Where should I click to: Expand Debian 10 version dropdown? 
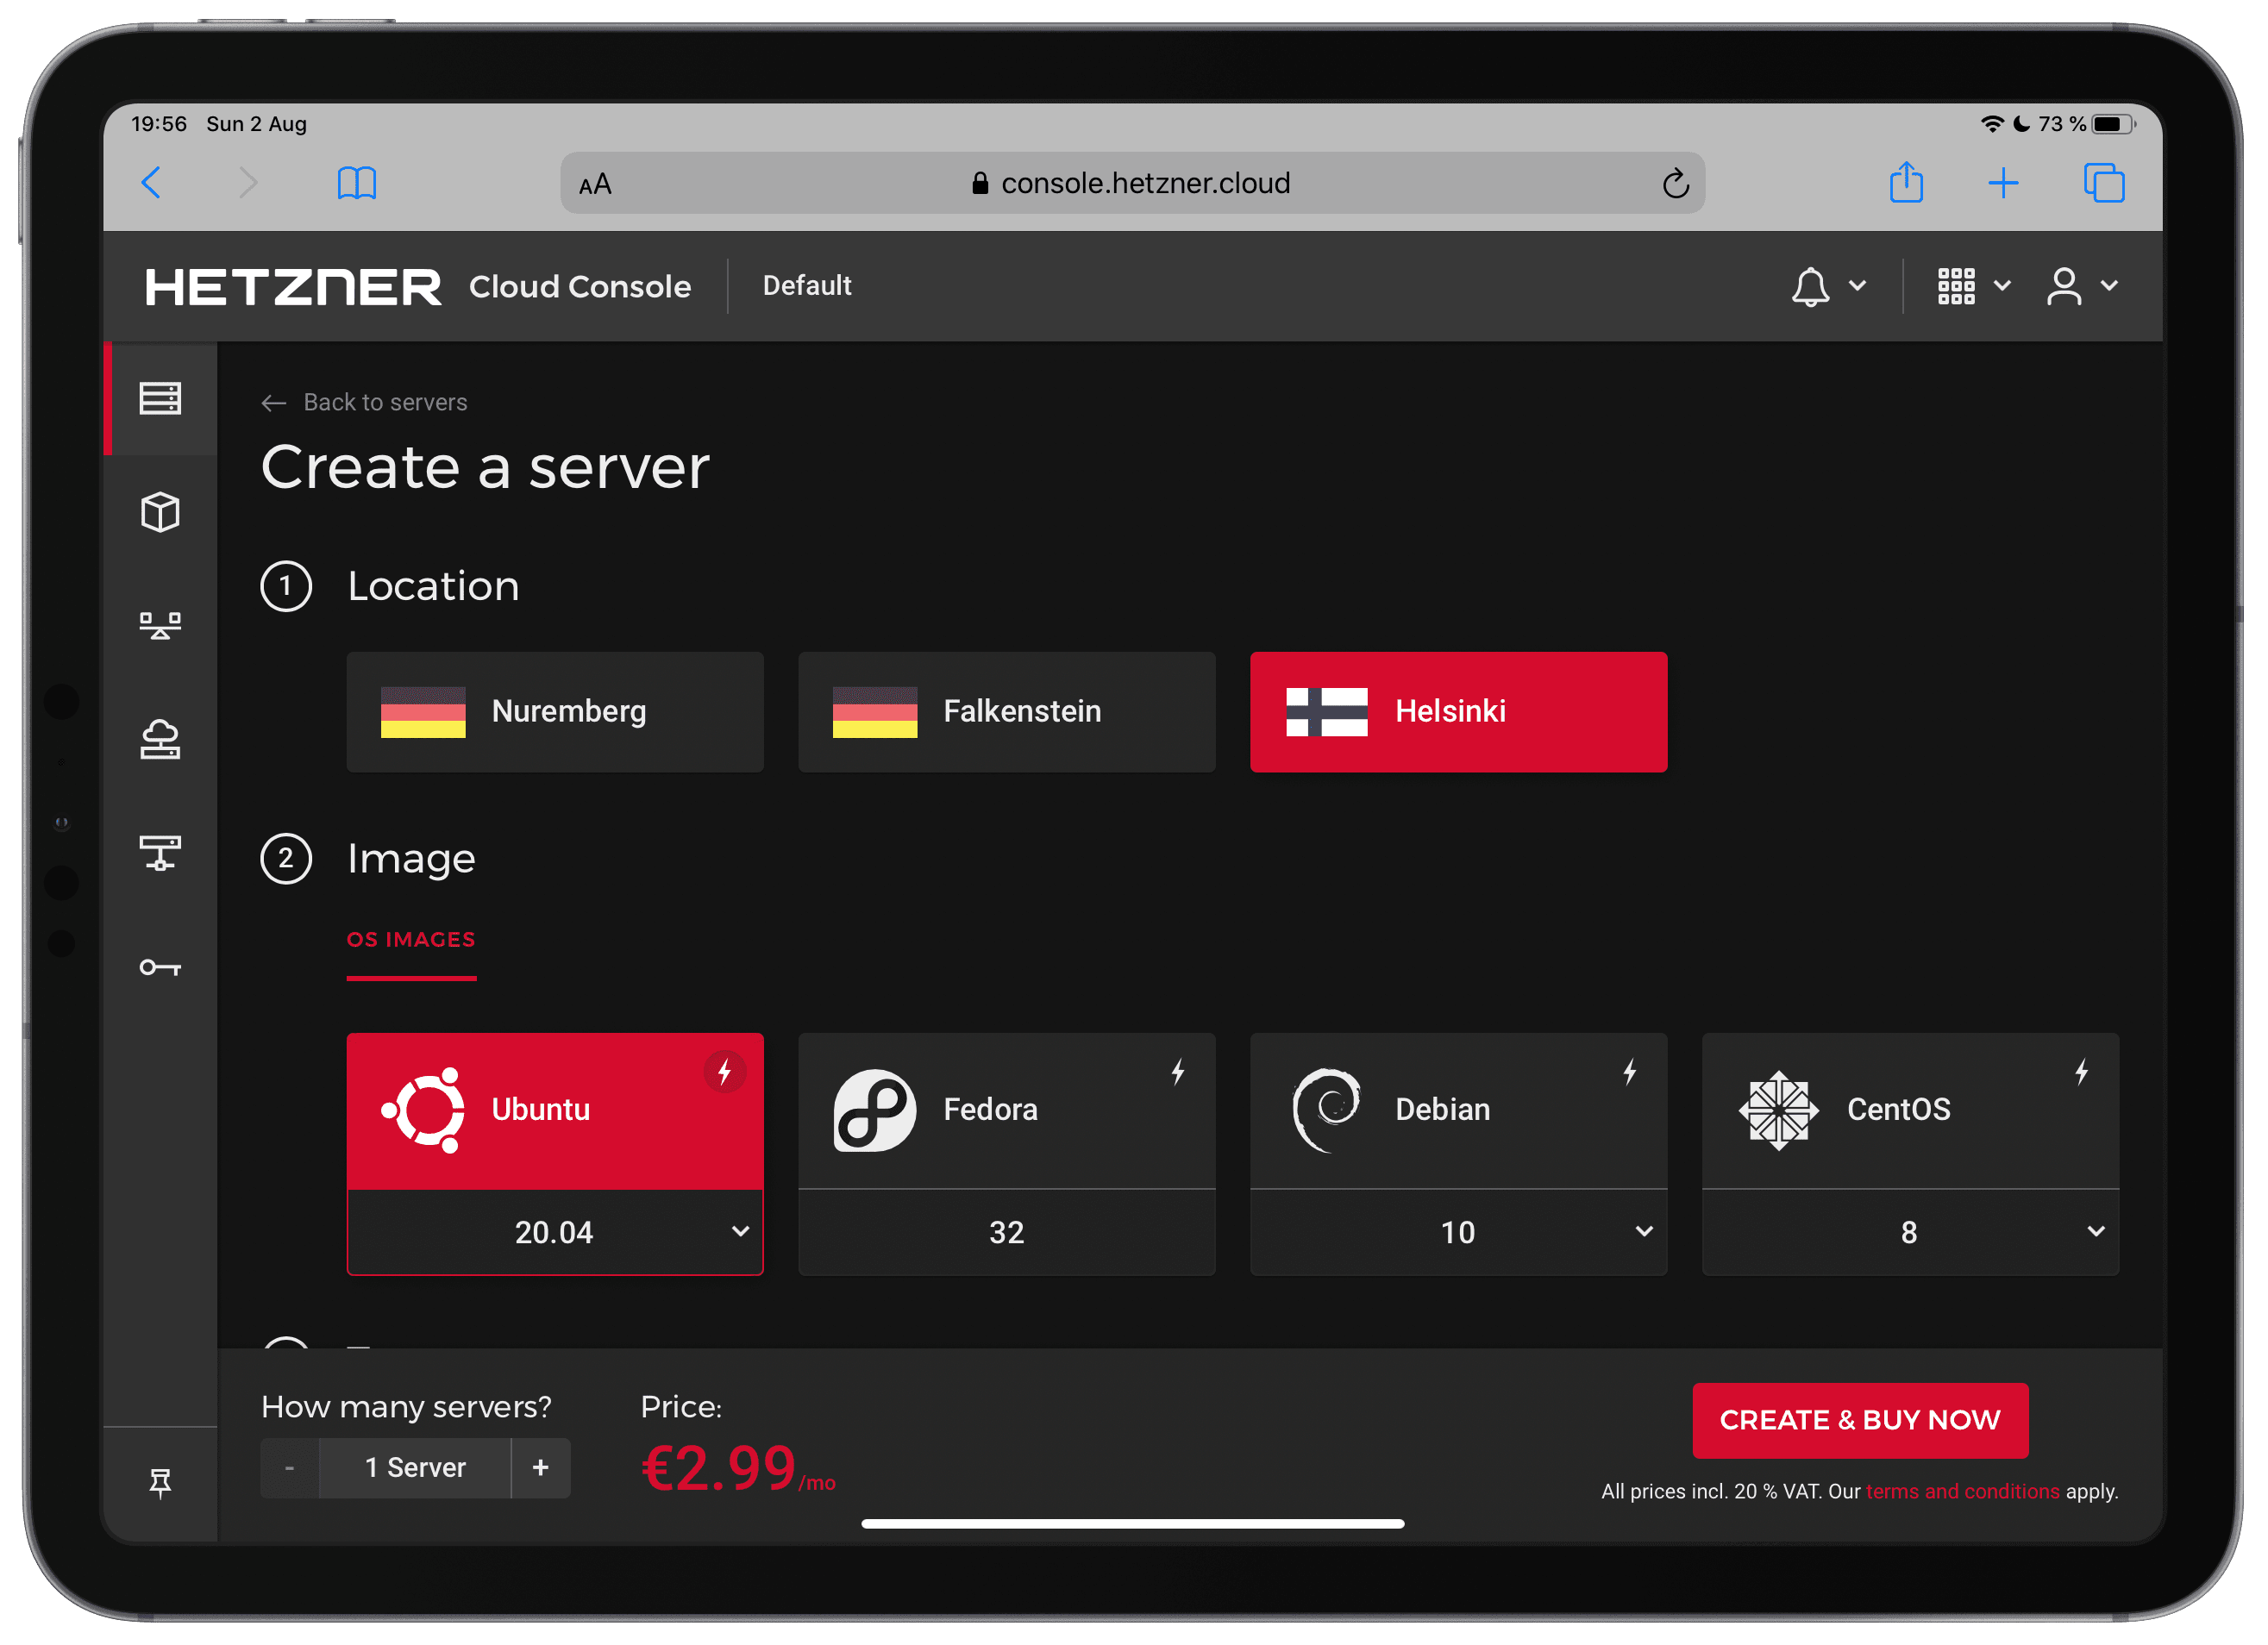pyautogui.click(x=1459, y=1232)
